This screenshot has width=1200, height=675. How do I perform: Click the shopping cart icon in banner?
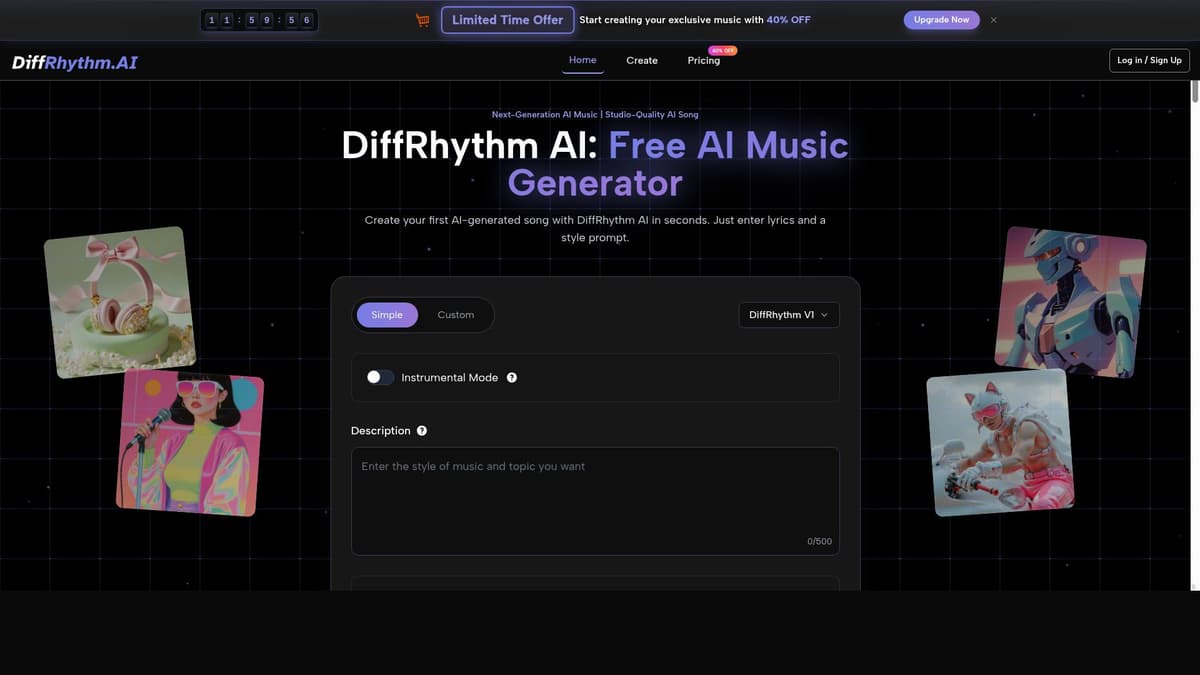(x=423, y=20)
